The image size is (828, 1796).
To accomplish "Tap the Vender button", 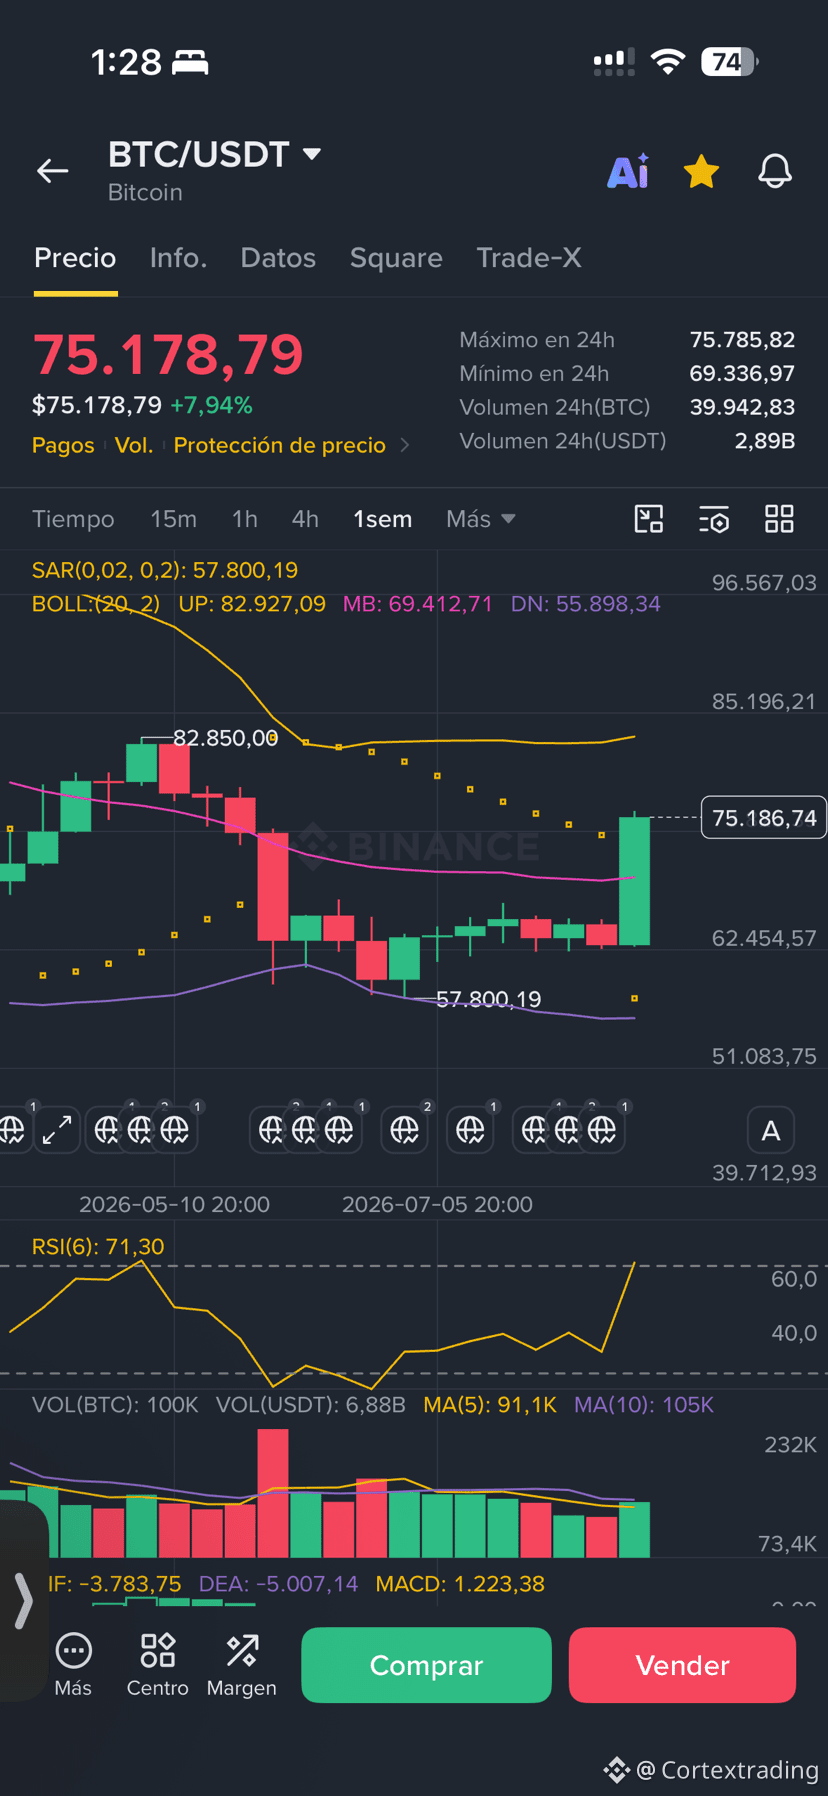I will click(x=682, y=1665).
